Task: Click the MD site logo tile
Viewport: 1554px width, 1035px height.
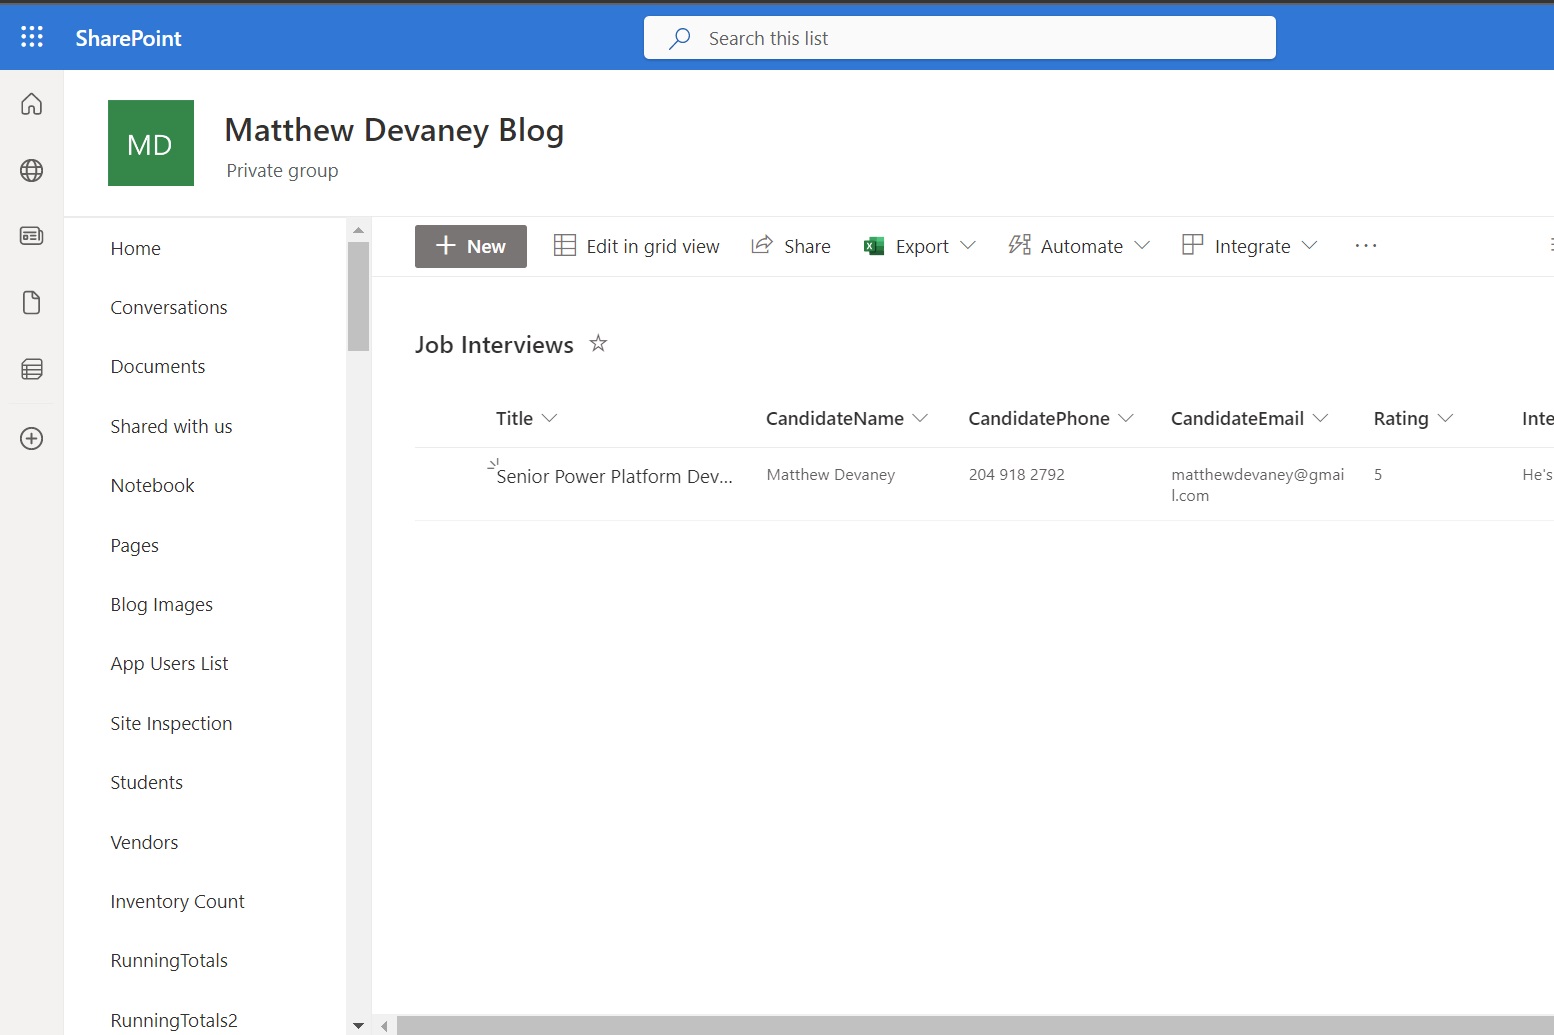Action: [150, 143]
